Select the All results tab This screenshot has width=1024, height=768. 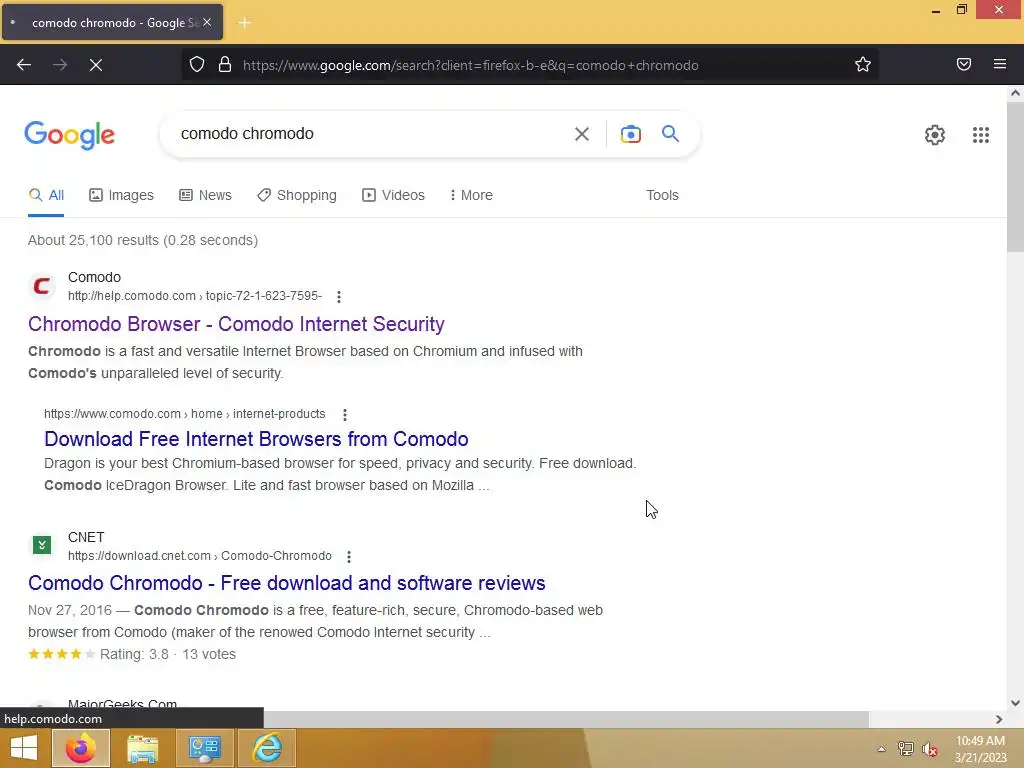click(x=46, y=195)
